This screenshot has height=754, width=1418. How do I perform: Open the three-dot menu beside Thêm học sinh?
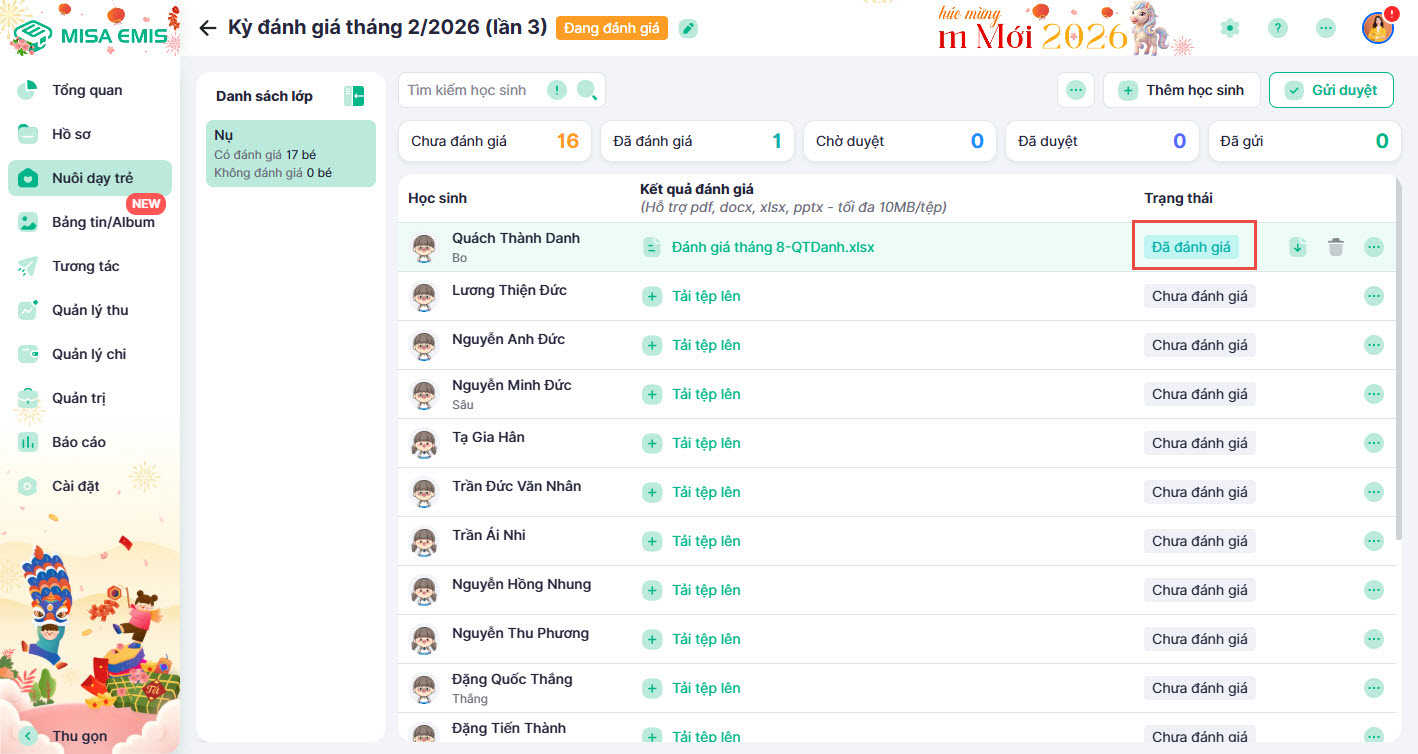[x=1076, y=90]
